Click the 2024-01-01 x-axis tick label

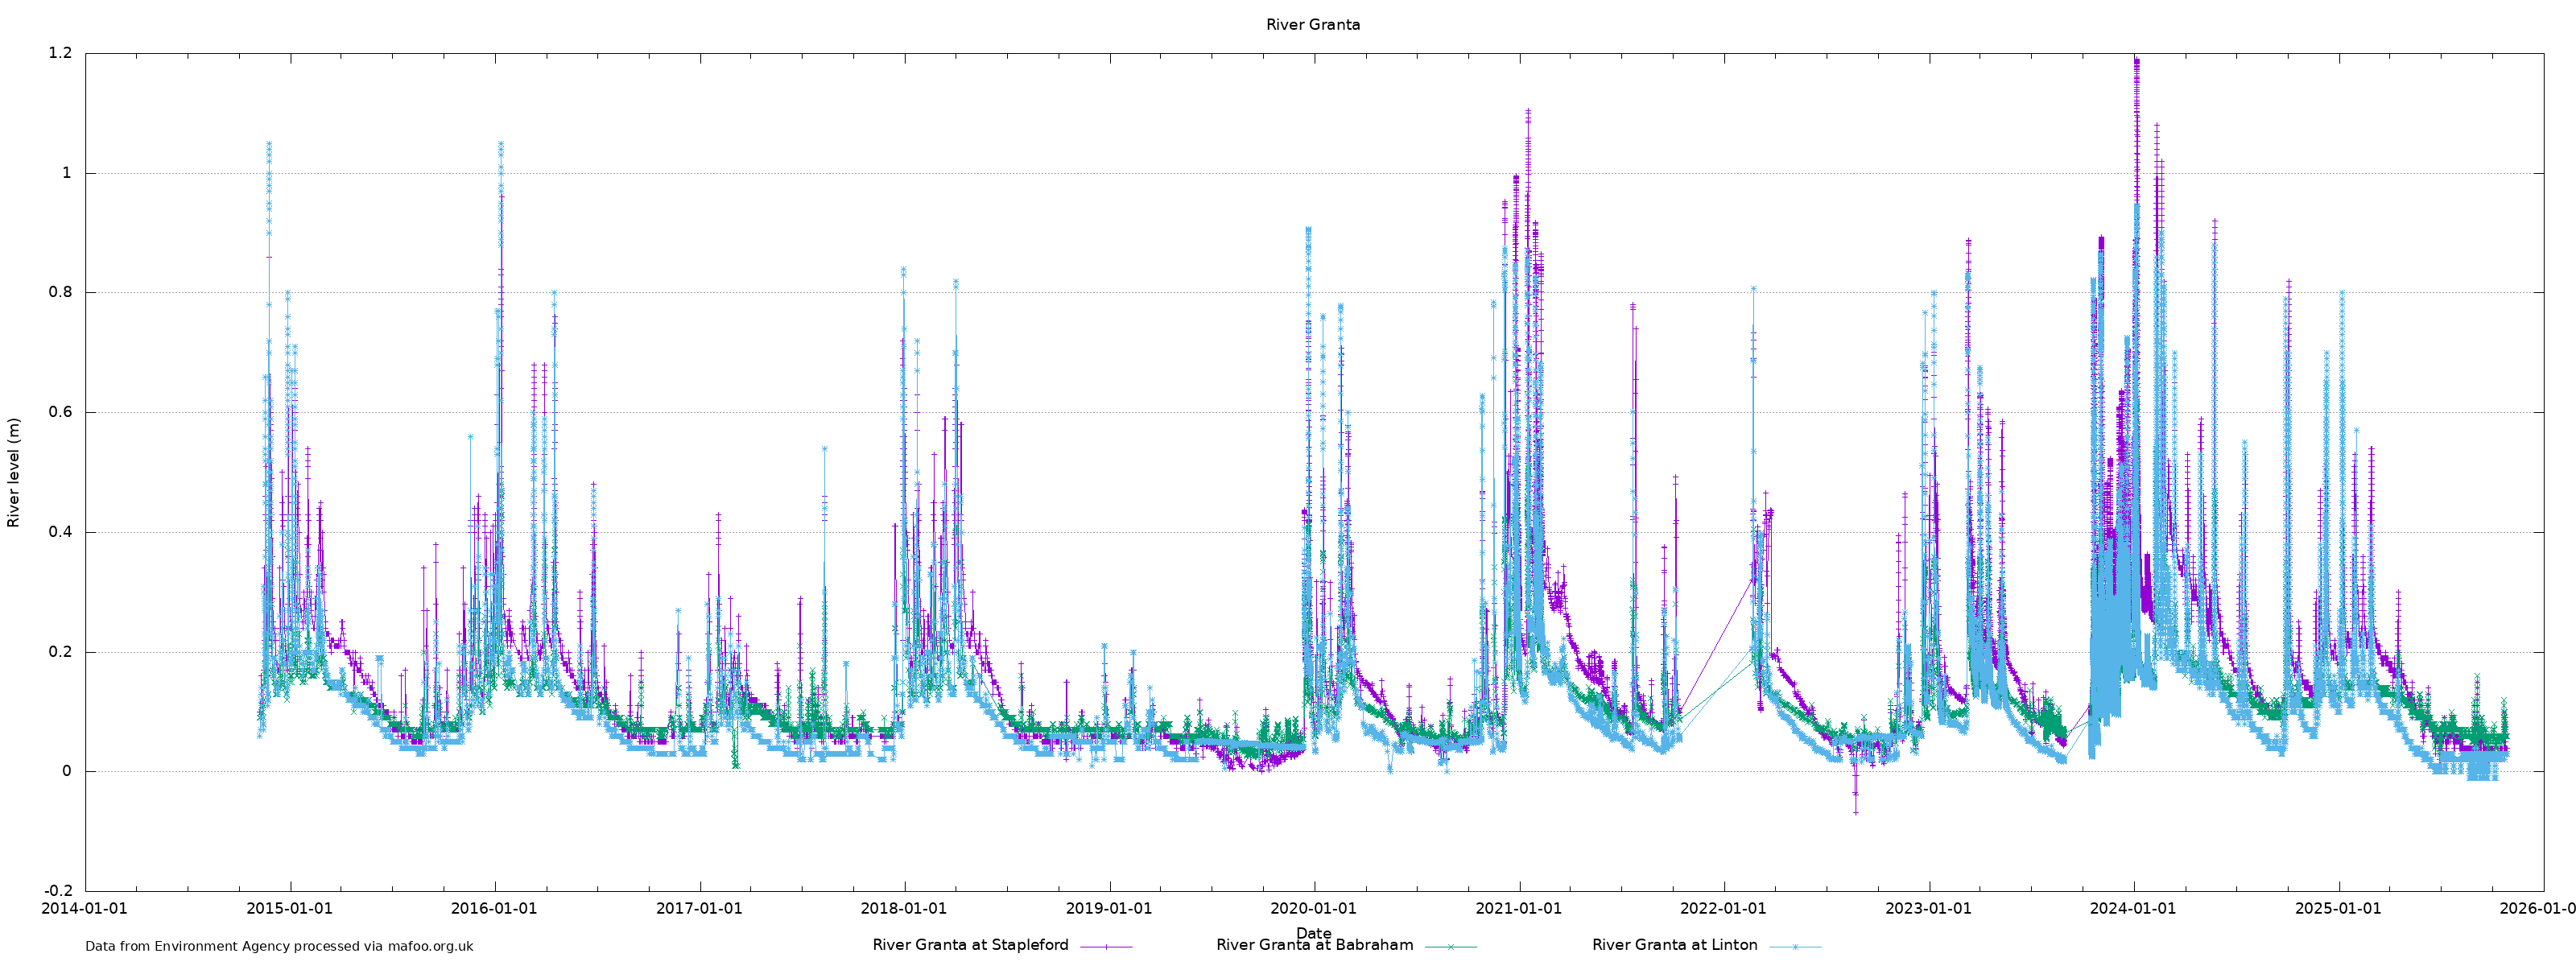tap(2133, 909)
